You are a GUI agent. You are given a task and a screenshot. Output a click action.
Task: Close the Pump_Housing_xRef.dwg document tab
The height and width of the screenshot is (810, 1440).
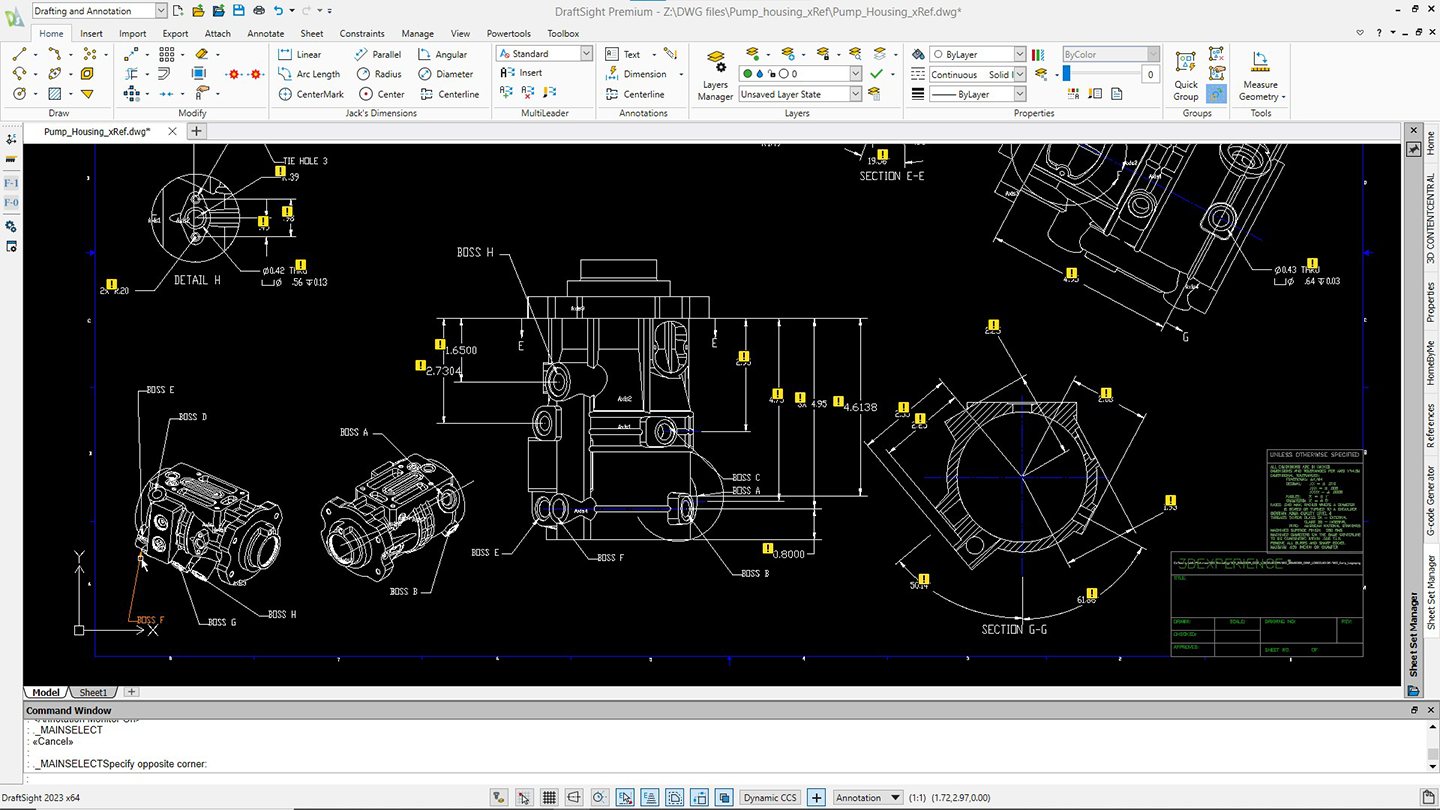pos(172,131)
